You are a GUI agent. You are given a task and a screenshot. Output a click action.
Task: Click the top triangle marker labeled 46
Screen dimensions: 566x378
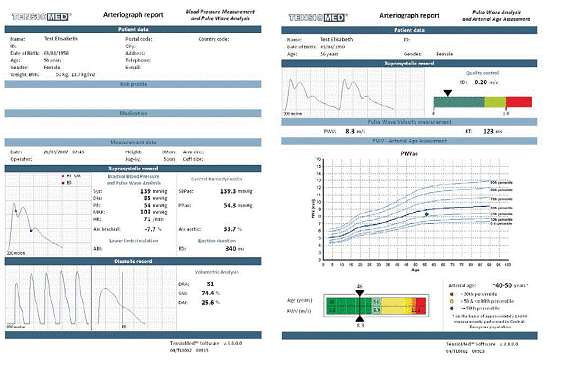(360, 293)
